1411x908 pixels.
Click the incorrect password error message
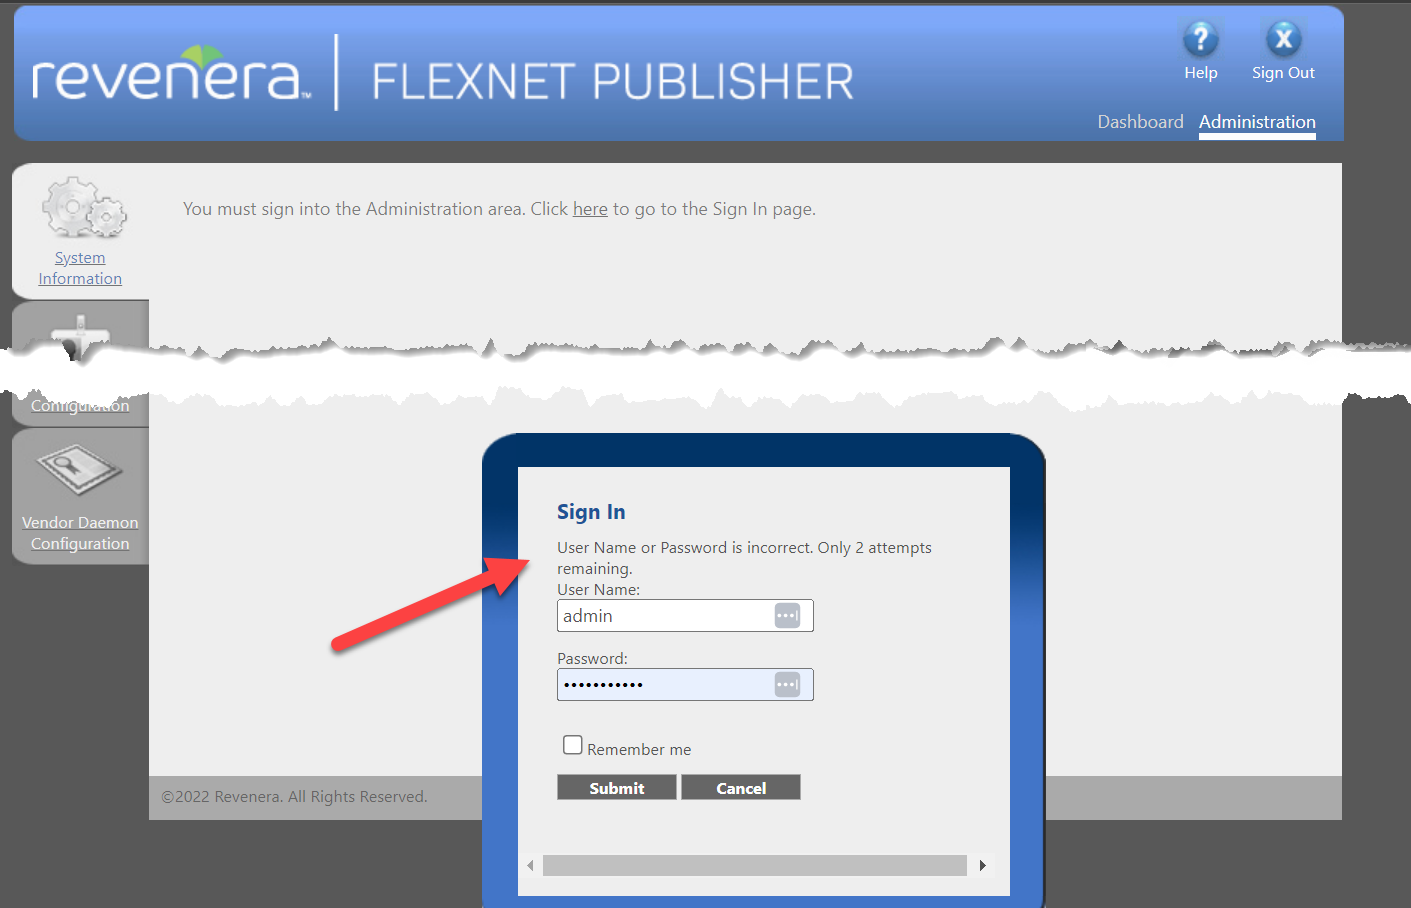pos(744,558)
